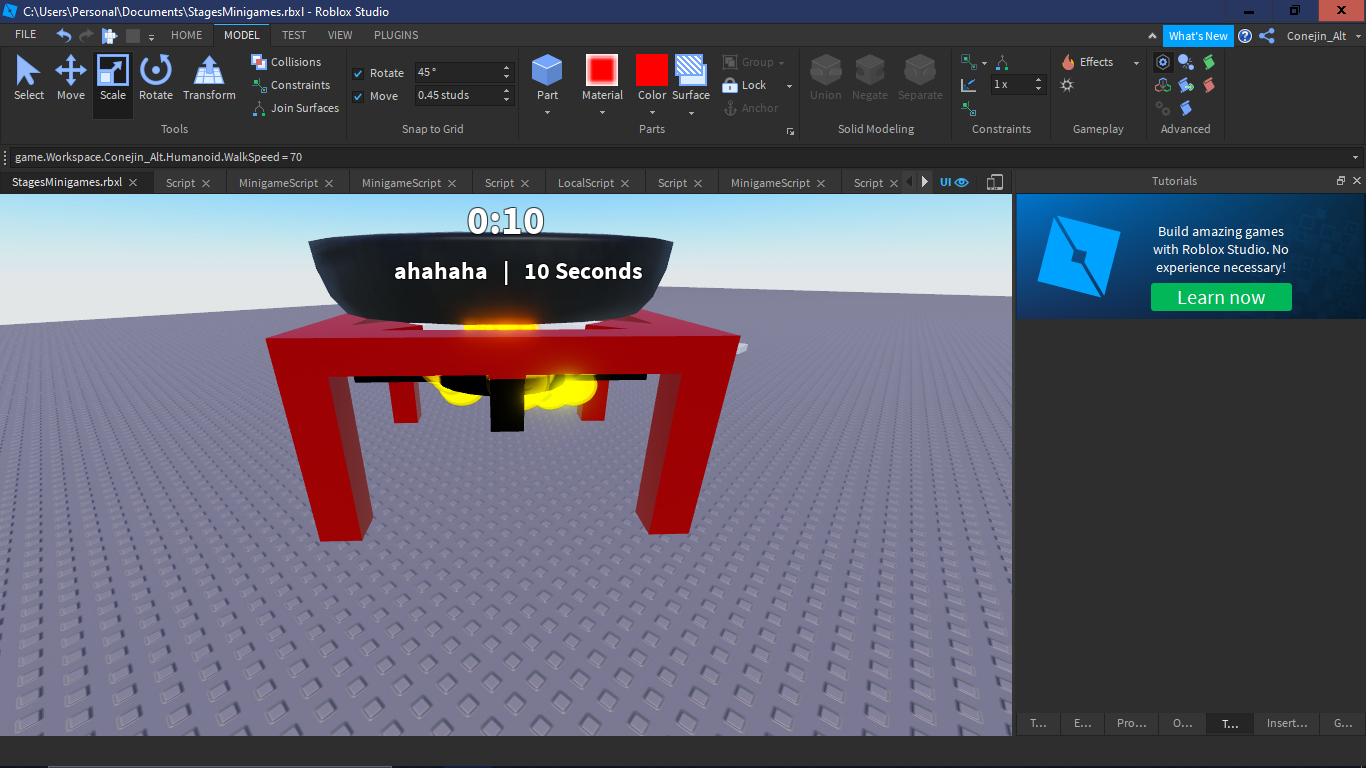The width and height of the screenshot is (1366, 768).
Task: Click the Move tool icon
Action: point(70,71)
